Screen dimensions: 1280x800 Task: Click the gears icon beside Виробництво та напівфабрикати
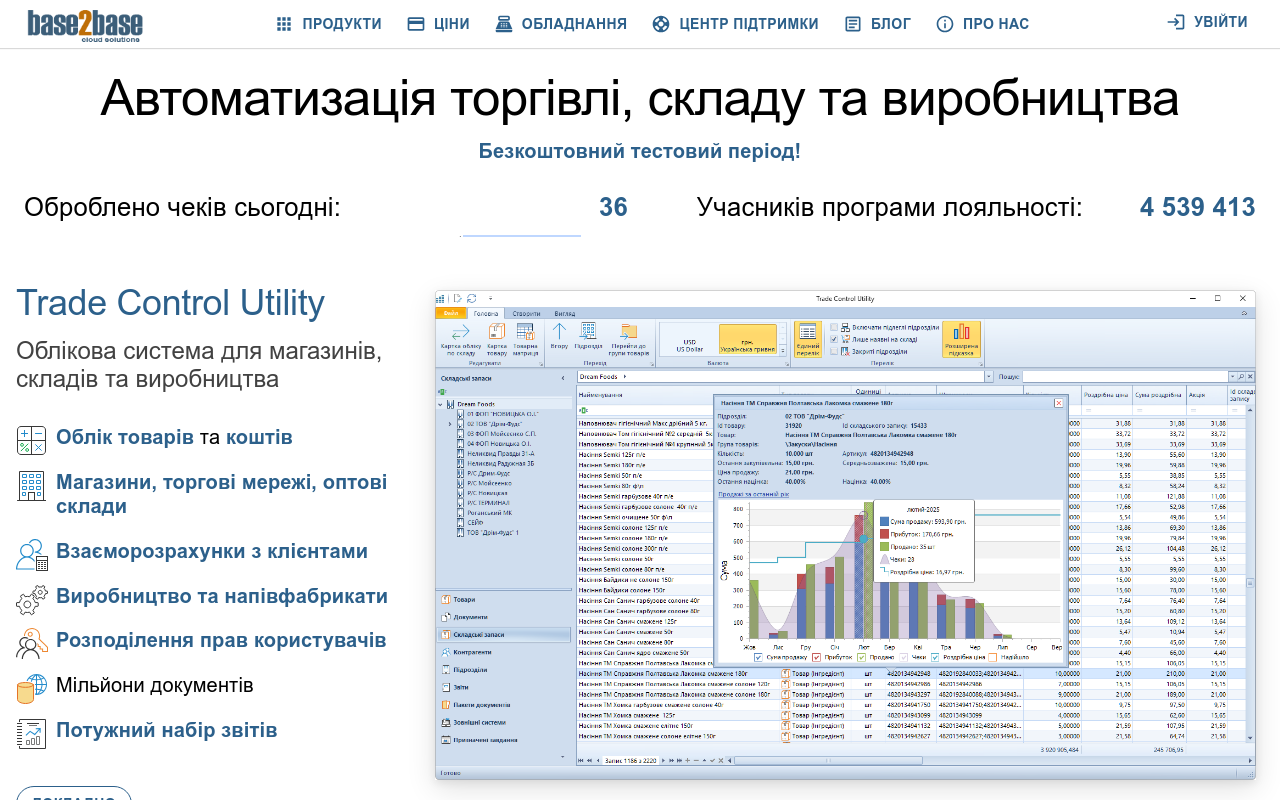pyautogui.click(x=32, y=600)
